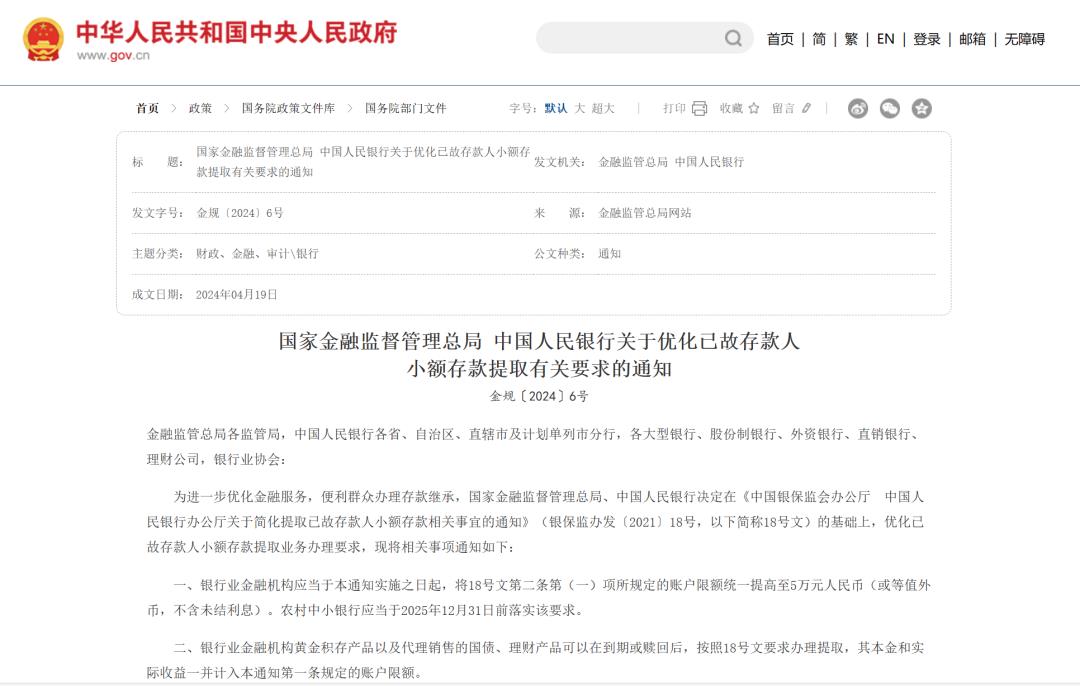Click the 公文种类 field label
The width and height of the screenshot is (1080, 686).
tap(560, 253)
